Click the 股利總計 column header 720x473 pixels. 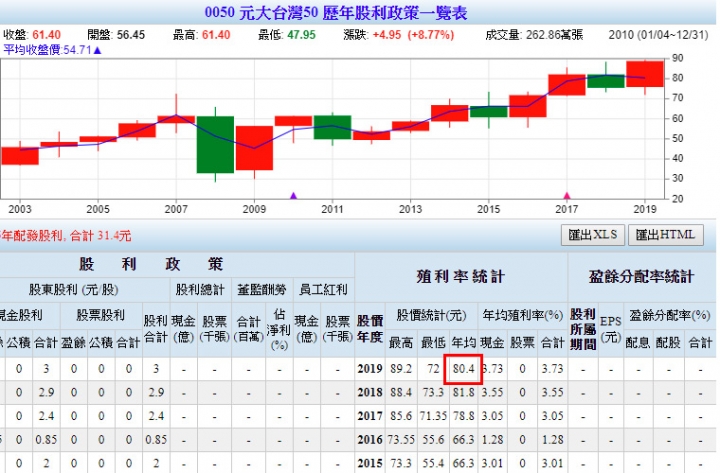point(200,289)
